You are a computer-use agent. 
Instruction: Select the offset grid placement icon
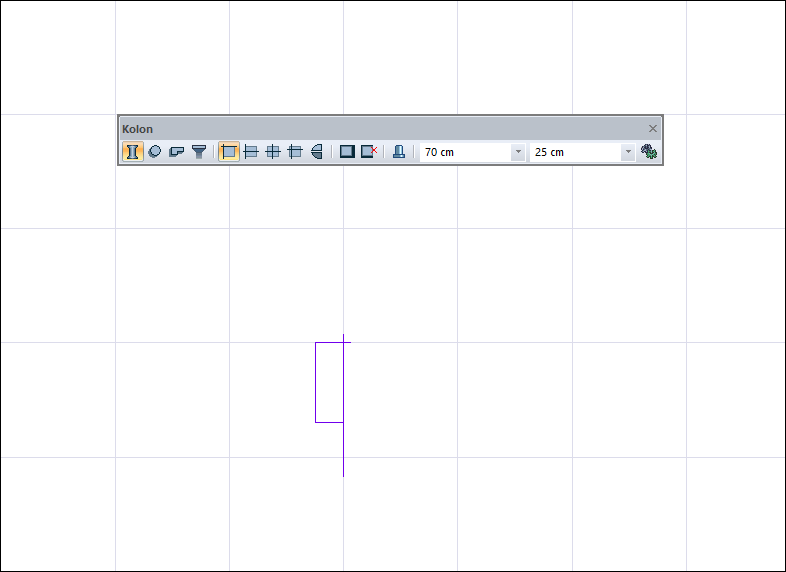(x=295, y=151)
